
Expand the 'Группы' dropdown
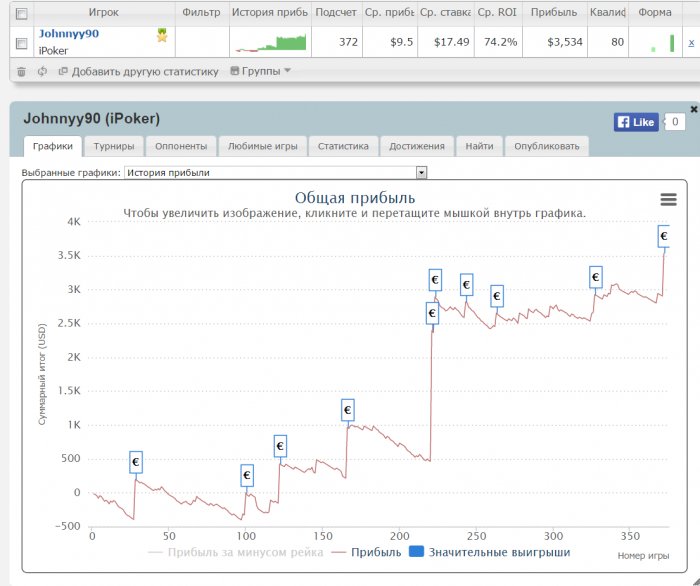[260, 71]
